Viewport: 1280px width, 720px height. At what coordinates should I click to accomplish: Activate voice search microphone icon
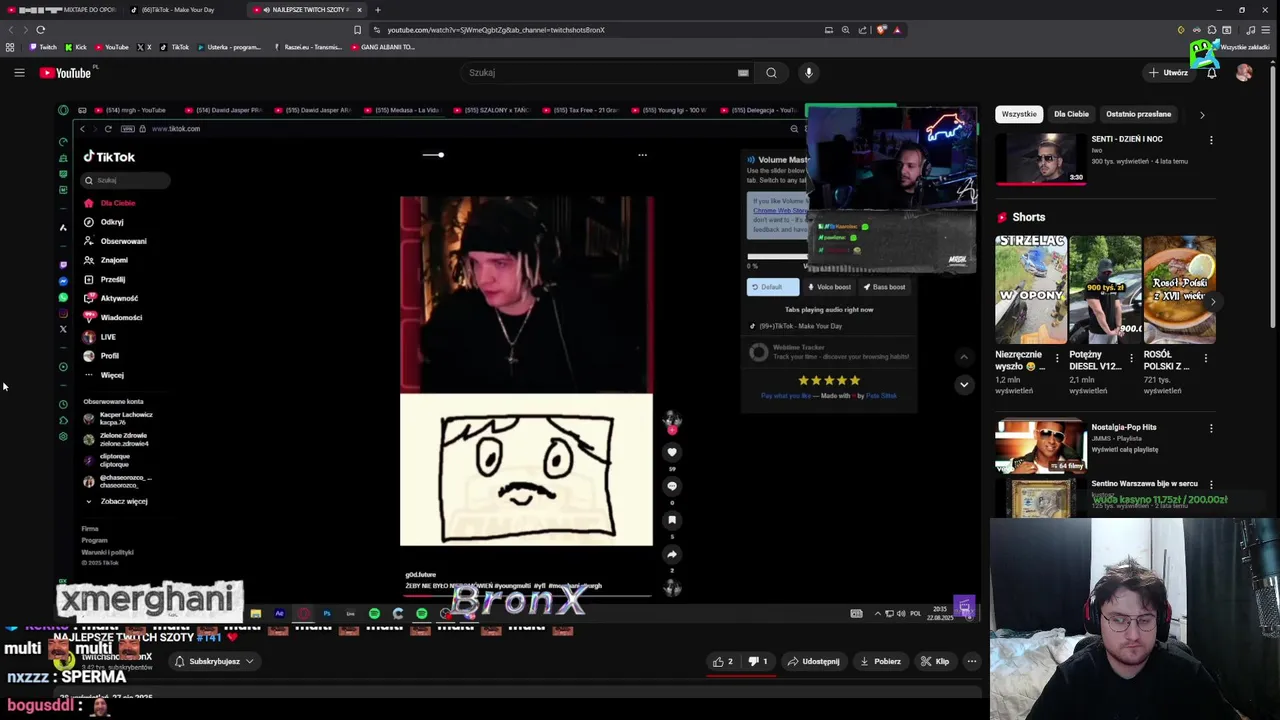coord(809,72)
